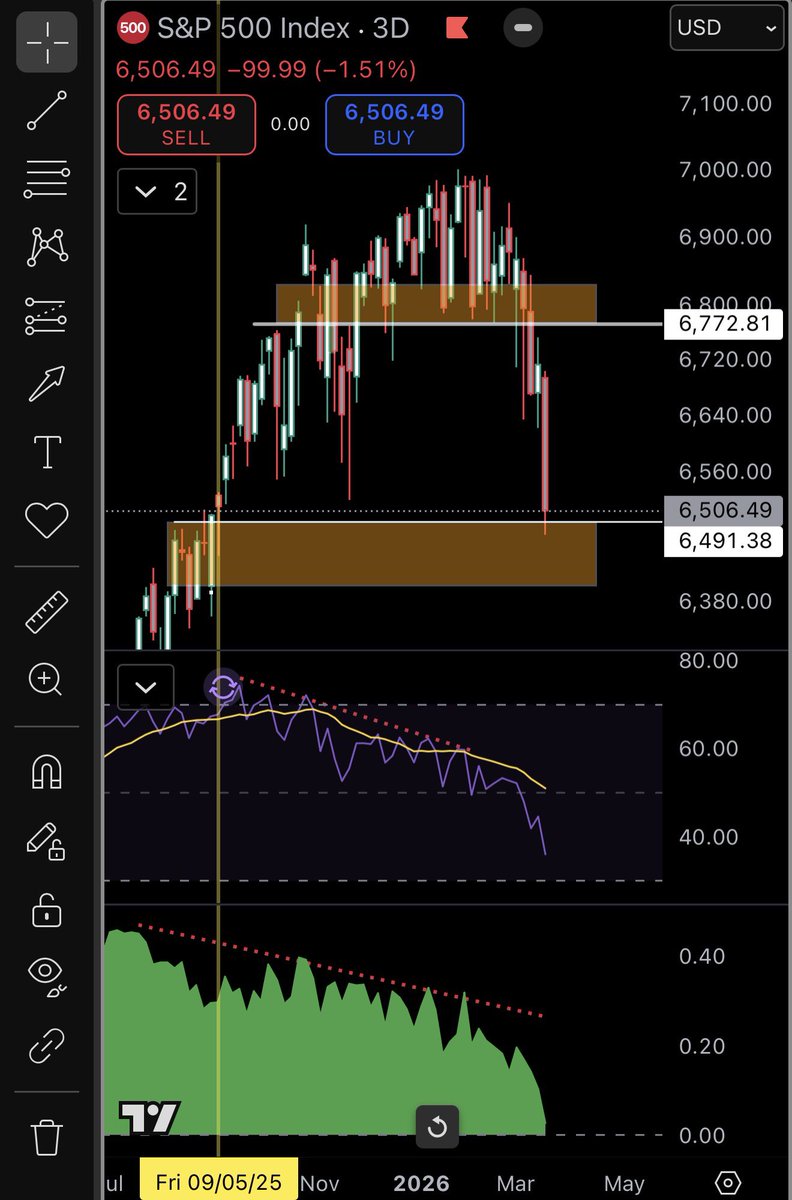Click the 6,506.49 SELL button
This screenshot has height=1200, width=792.
(x=186, y=125)
